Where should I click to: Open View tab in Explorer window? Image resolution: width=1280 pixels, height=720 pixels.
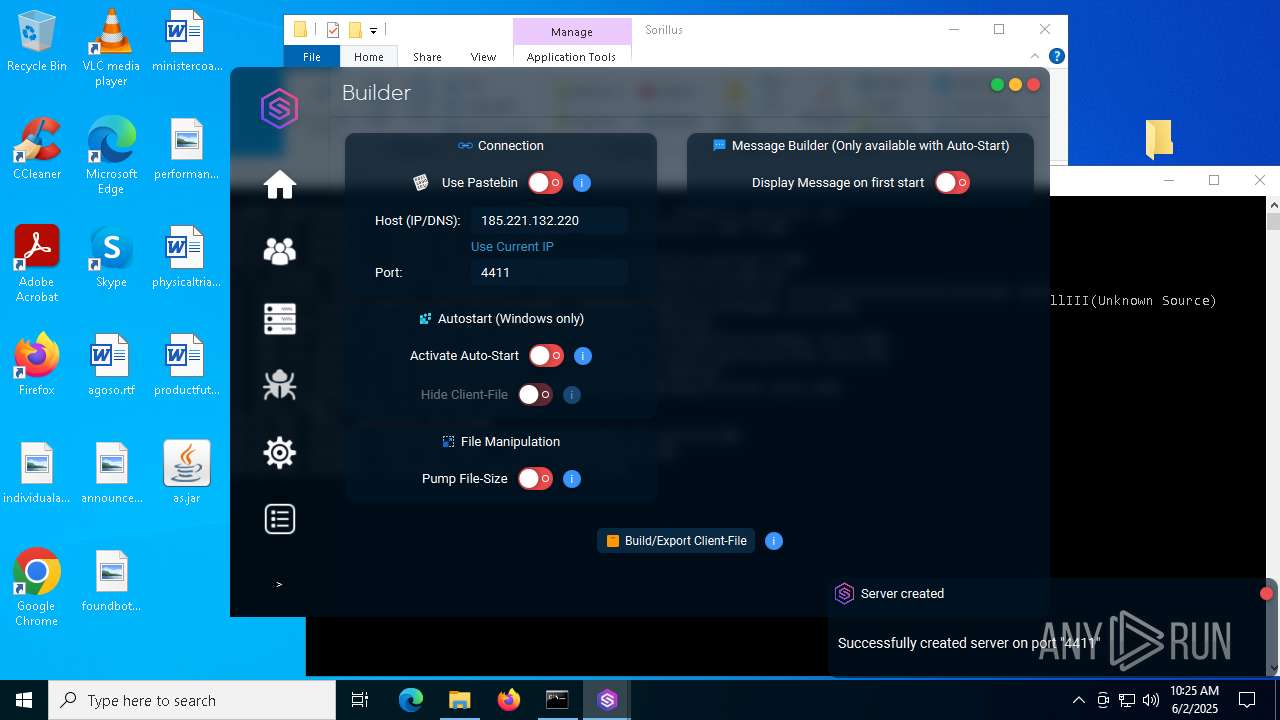[x=483, y=57]
